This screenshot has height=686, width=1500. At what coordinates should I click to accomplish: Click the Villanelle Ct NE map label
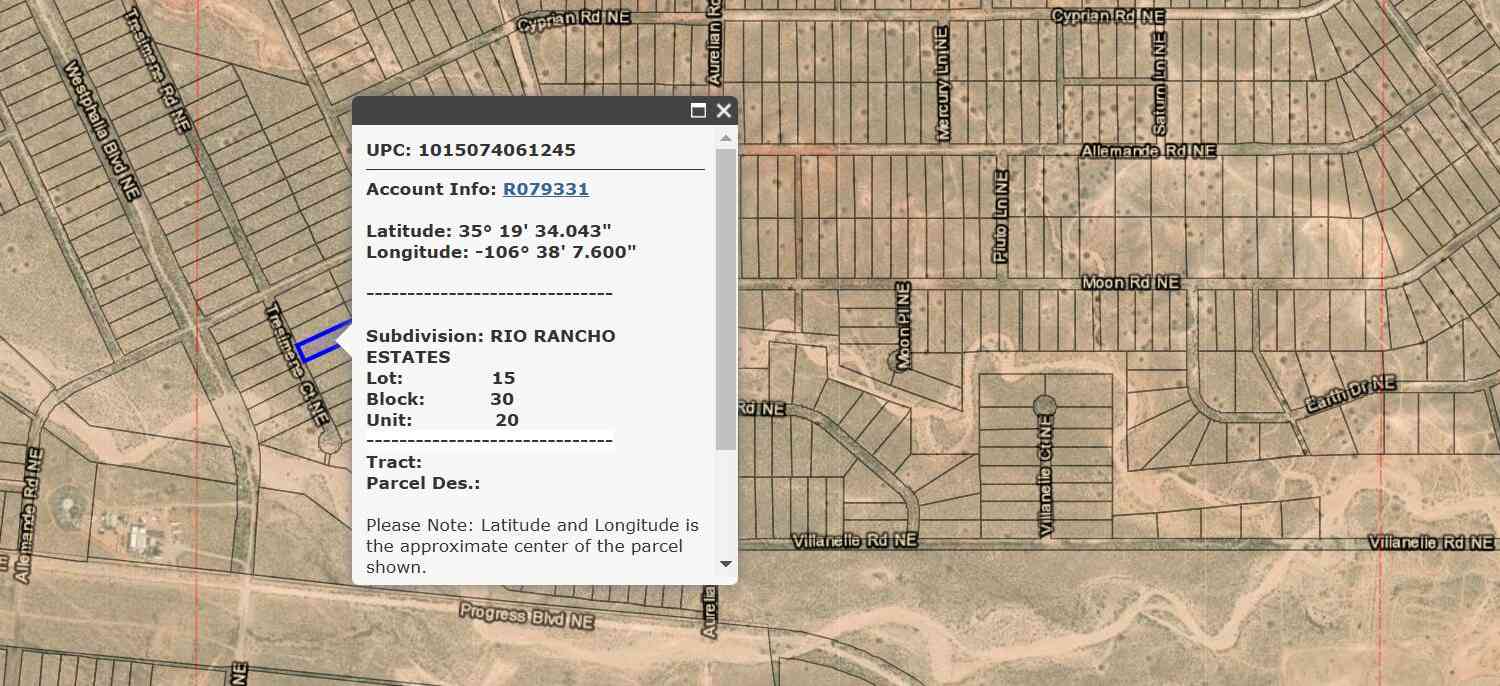1046,477
